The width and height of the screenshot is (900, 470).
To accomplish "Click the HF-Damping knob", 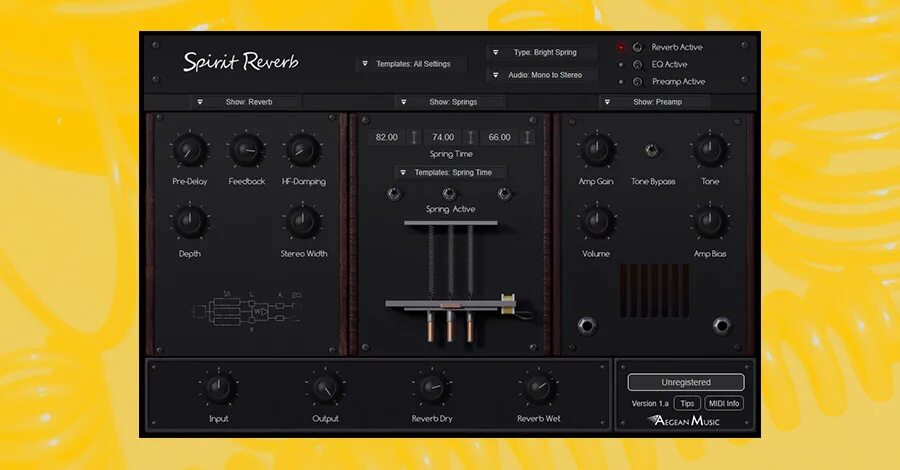I will point(303,151).
